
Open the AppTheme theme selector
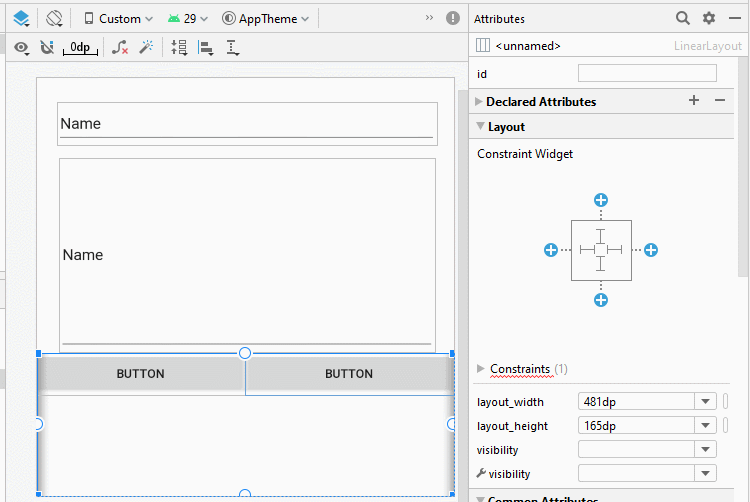pos(265,19)
